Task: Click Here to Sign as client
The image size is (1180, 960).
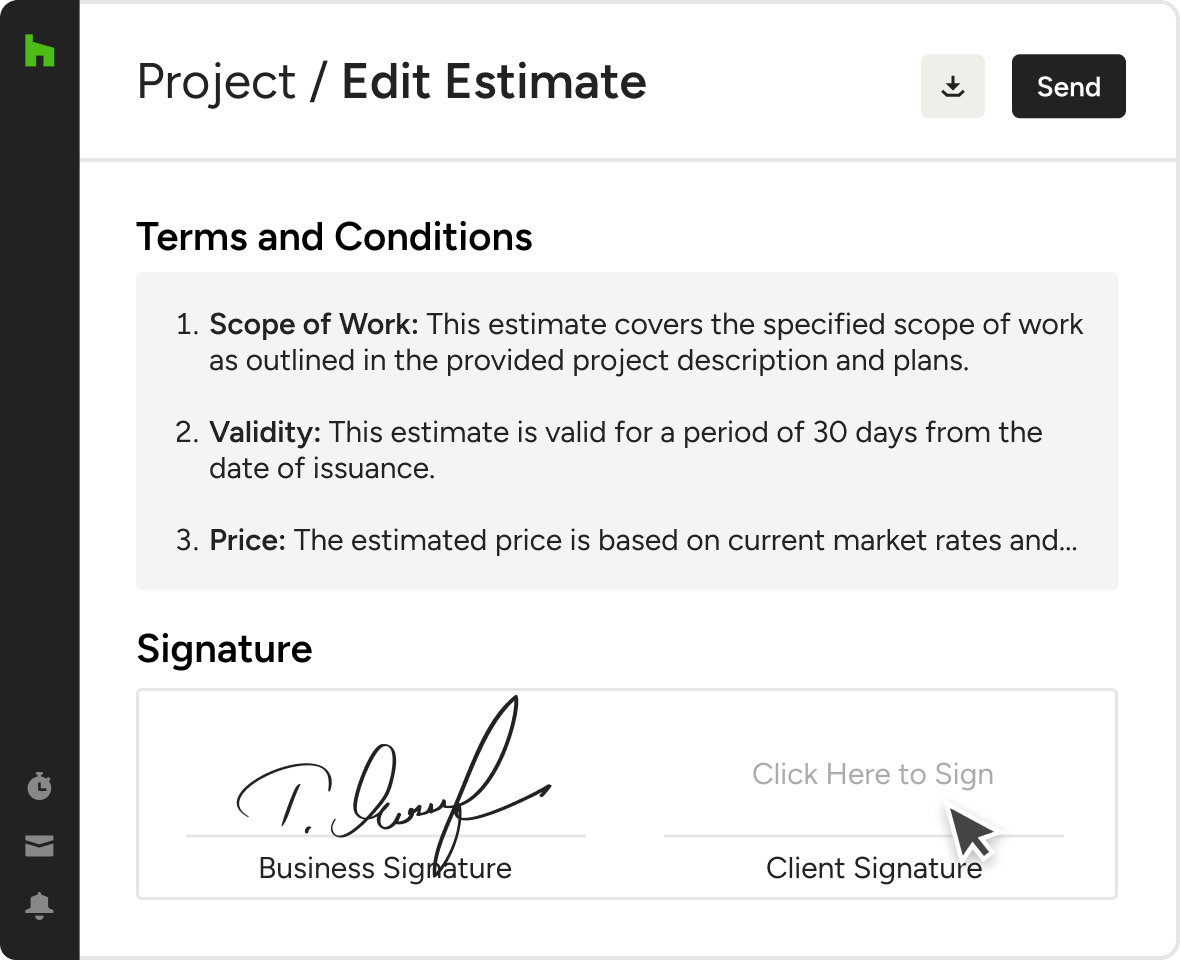Action: point(872,774)
